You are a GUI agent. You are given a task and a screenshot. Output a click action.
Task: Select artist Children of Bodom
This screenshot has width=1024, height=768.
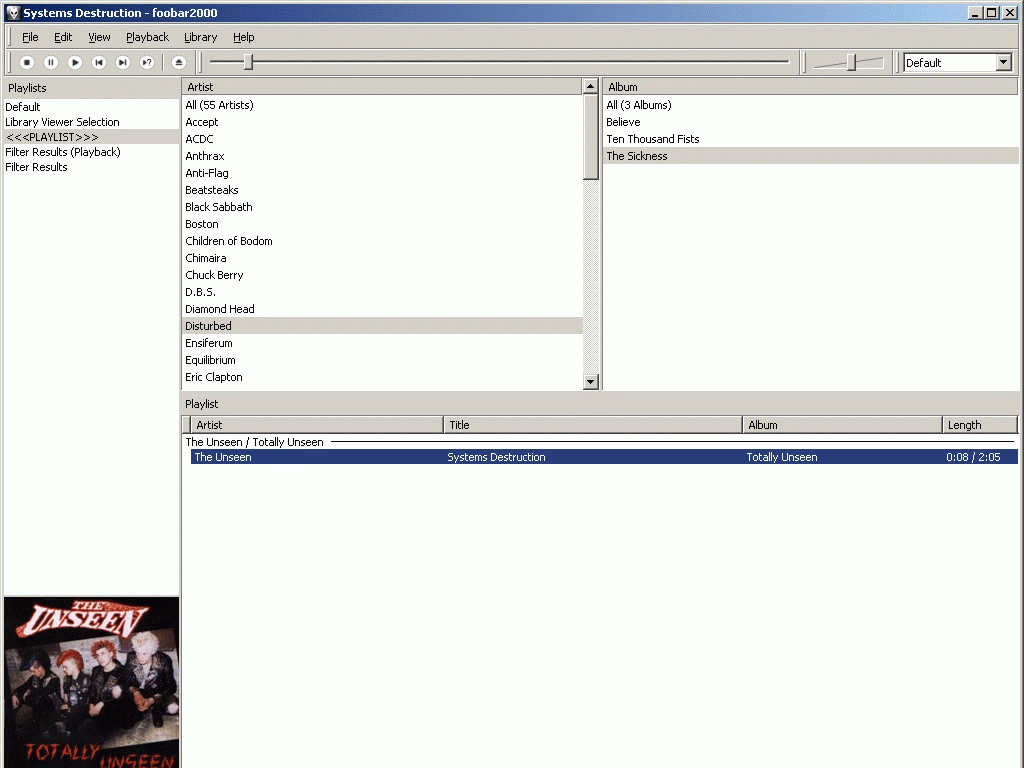pos(382,241)
